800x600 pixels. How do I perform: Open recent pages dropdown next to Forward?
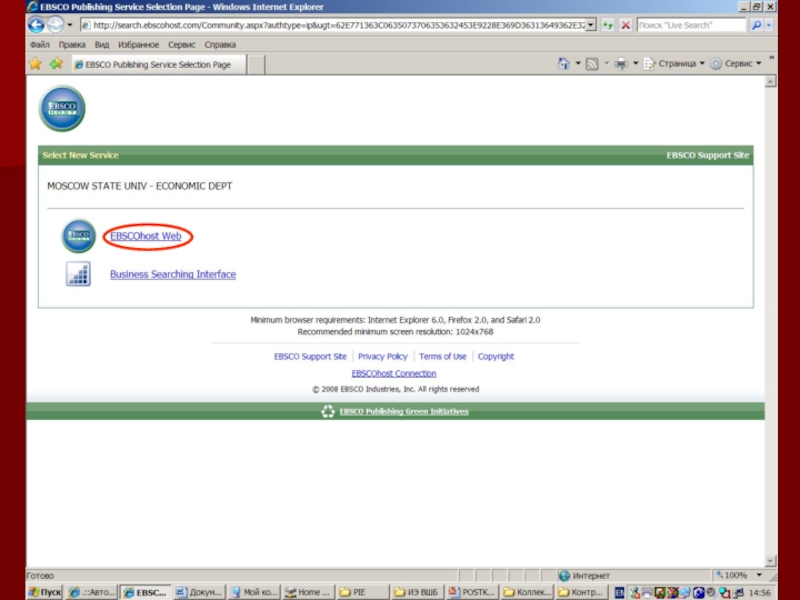70,24
